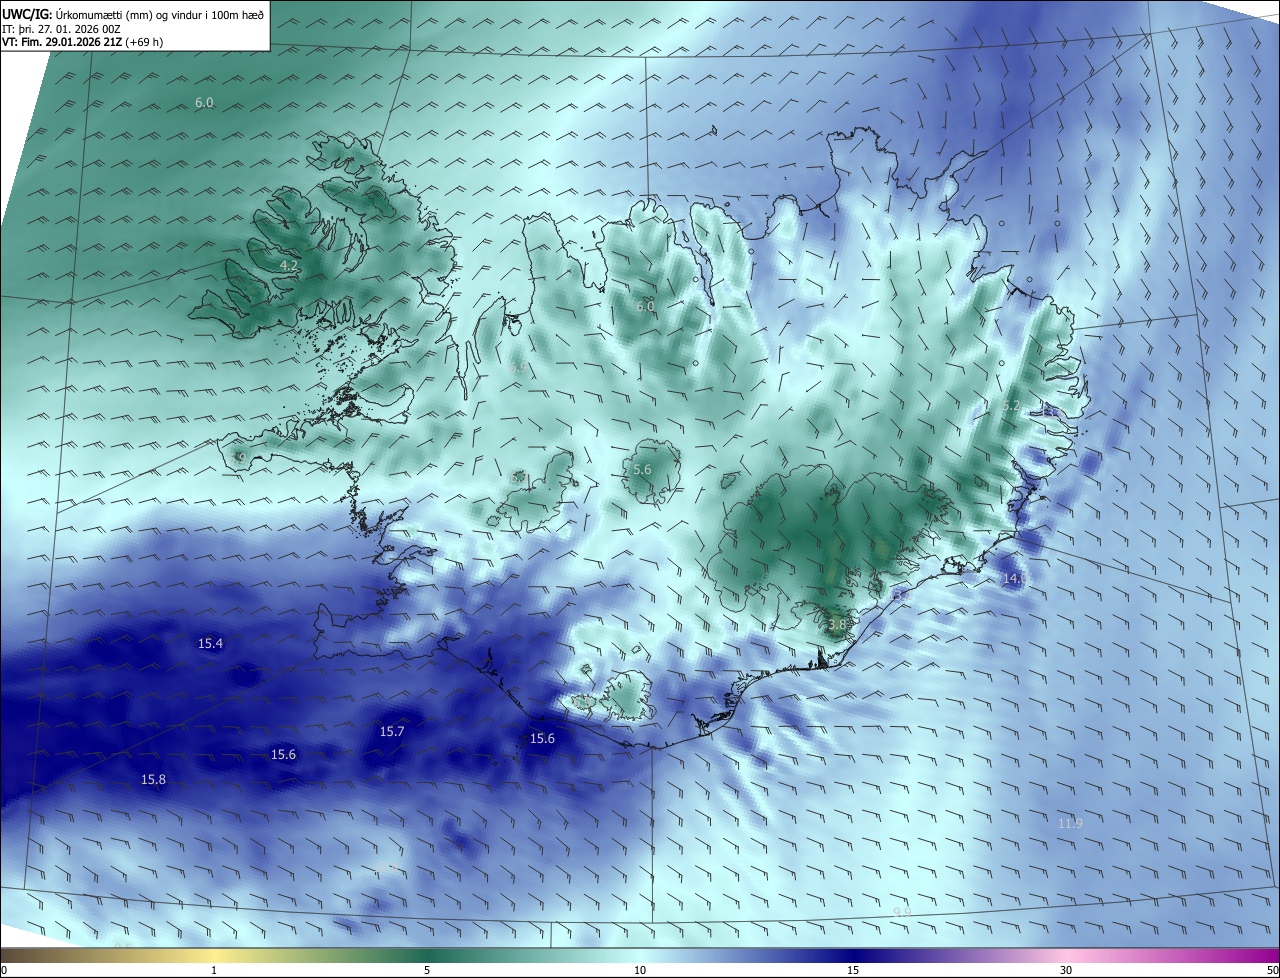This screenshot has width=1280, height=978.
Task: Click the 4.2 value on the Westfjords
Action: pos(288,265)
